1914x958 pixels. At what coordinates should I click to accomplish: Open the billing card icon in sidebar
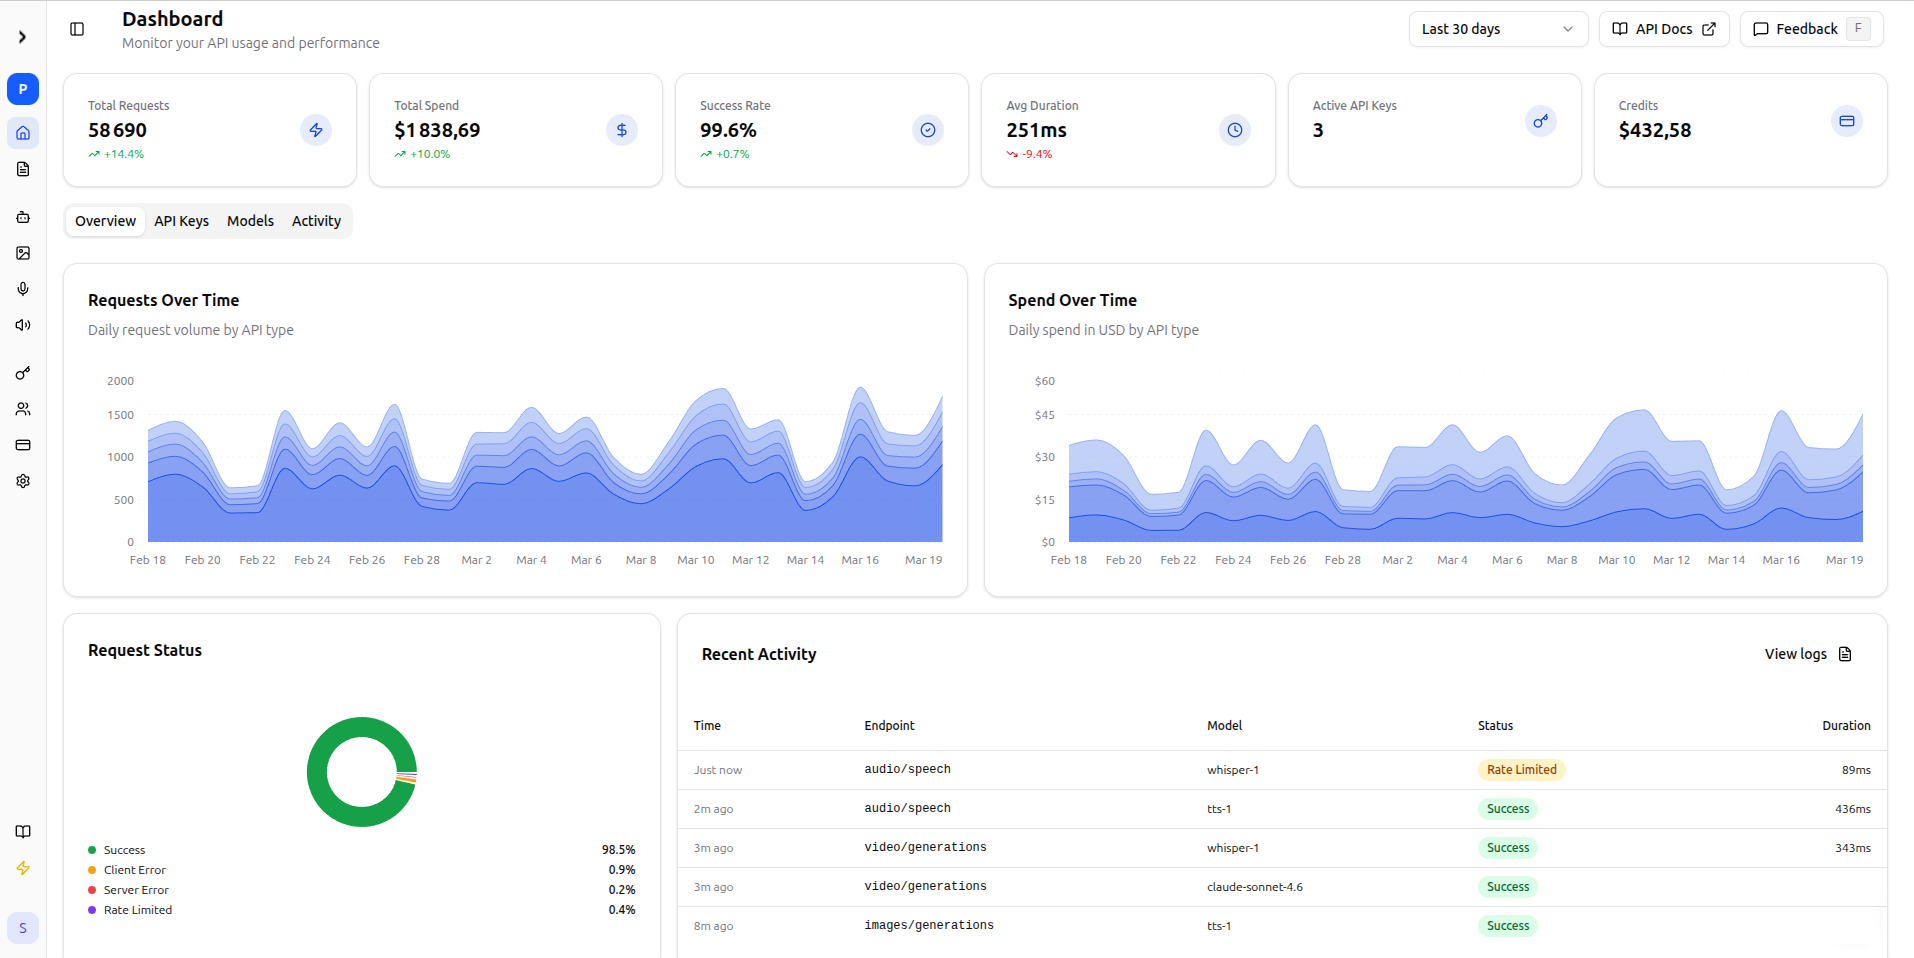tap(22, 445)
